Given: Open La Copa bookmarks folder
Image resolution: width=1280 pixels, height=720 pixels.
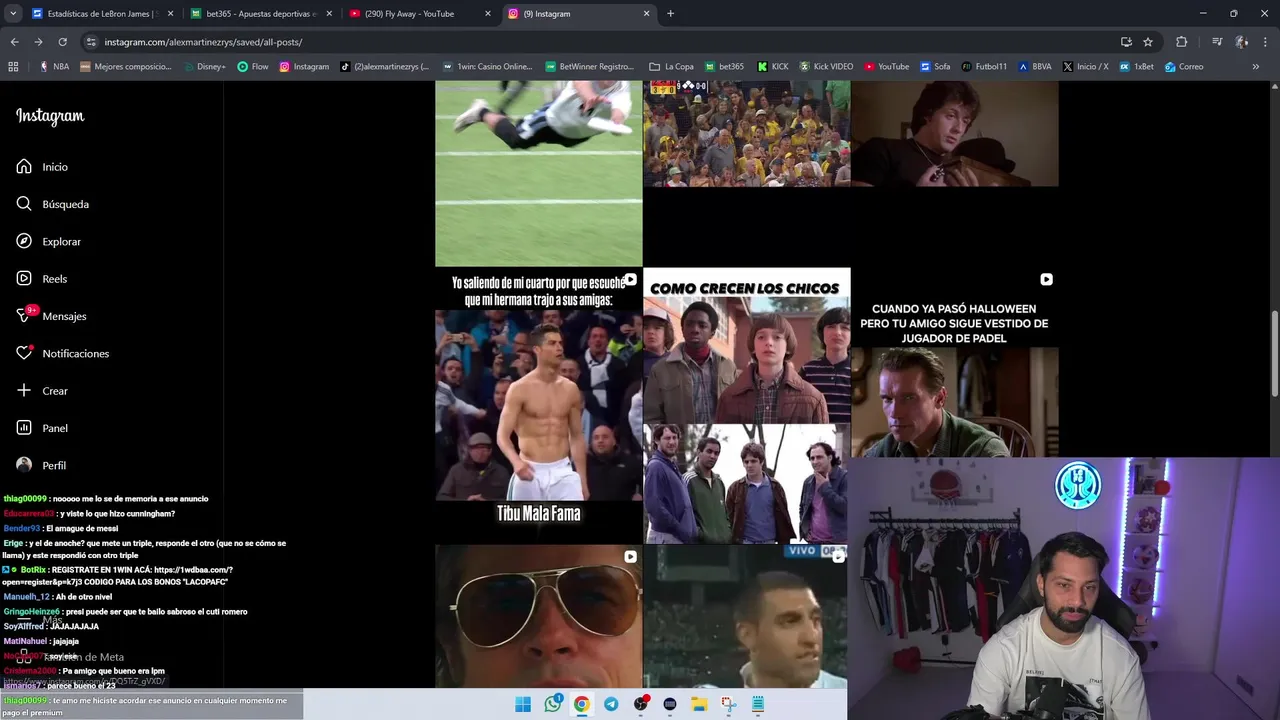Looking at the screenshot, I should [x=671, y=67].
